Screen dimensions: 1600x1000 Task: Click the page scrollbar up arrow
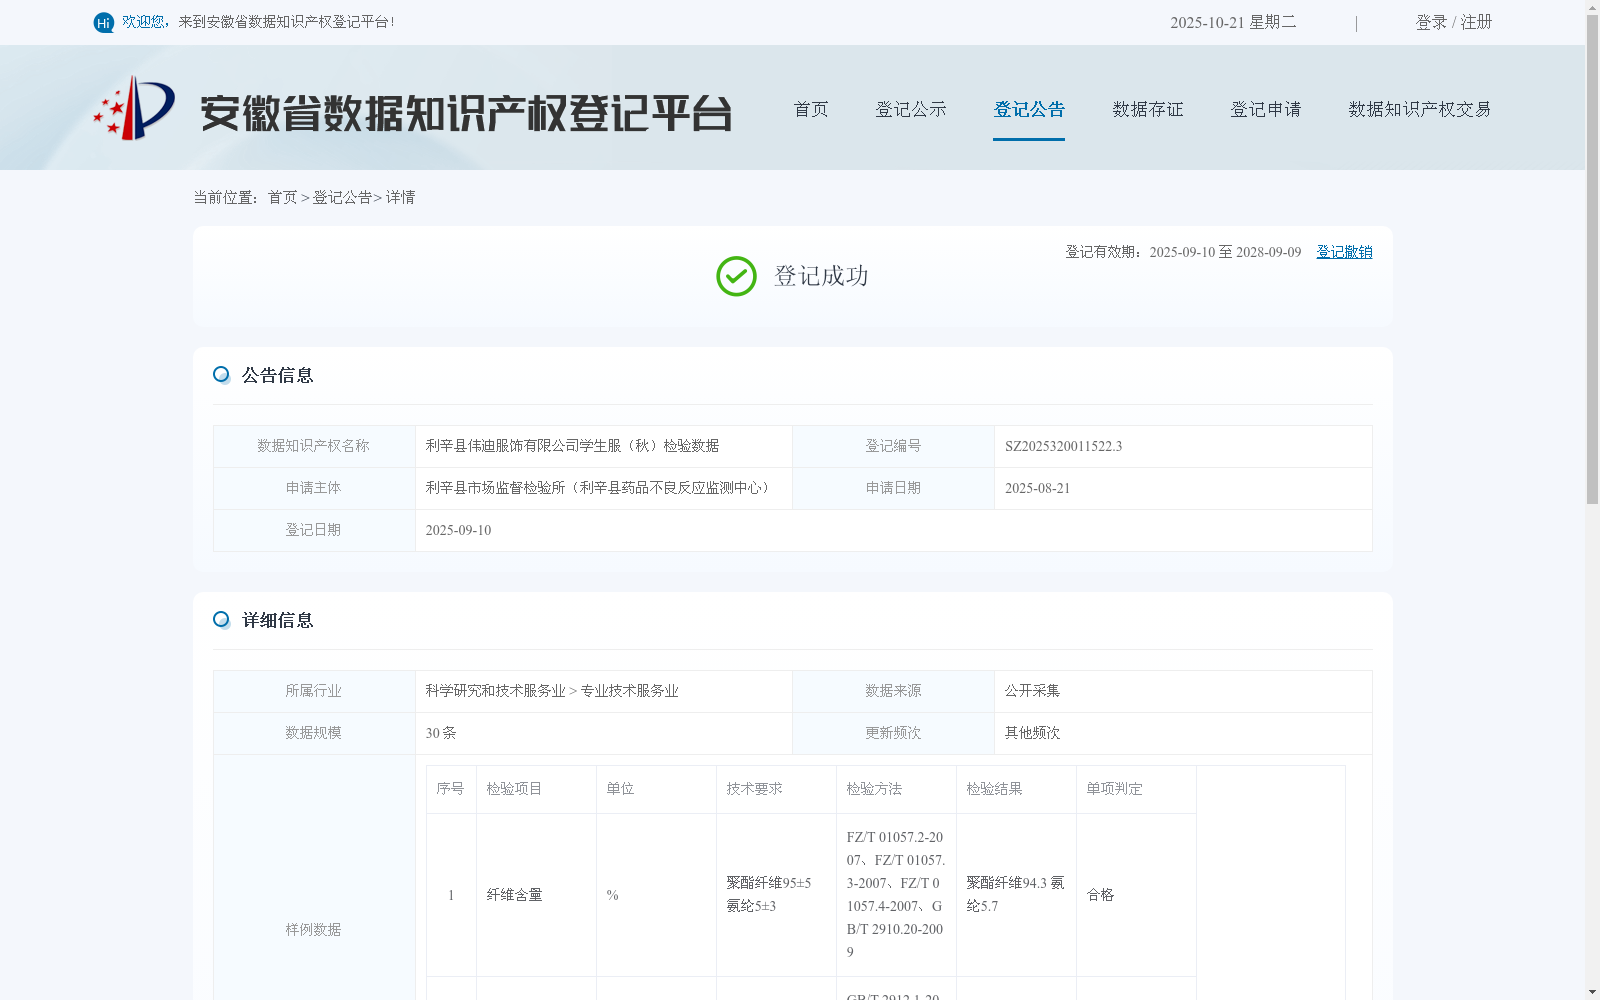click(x=1592, y=8)
